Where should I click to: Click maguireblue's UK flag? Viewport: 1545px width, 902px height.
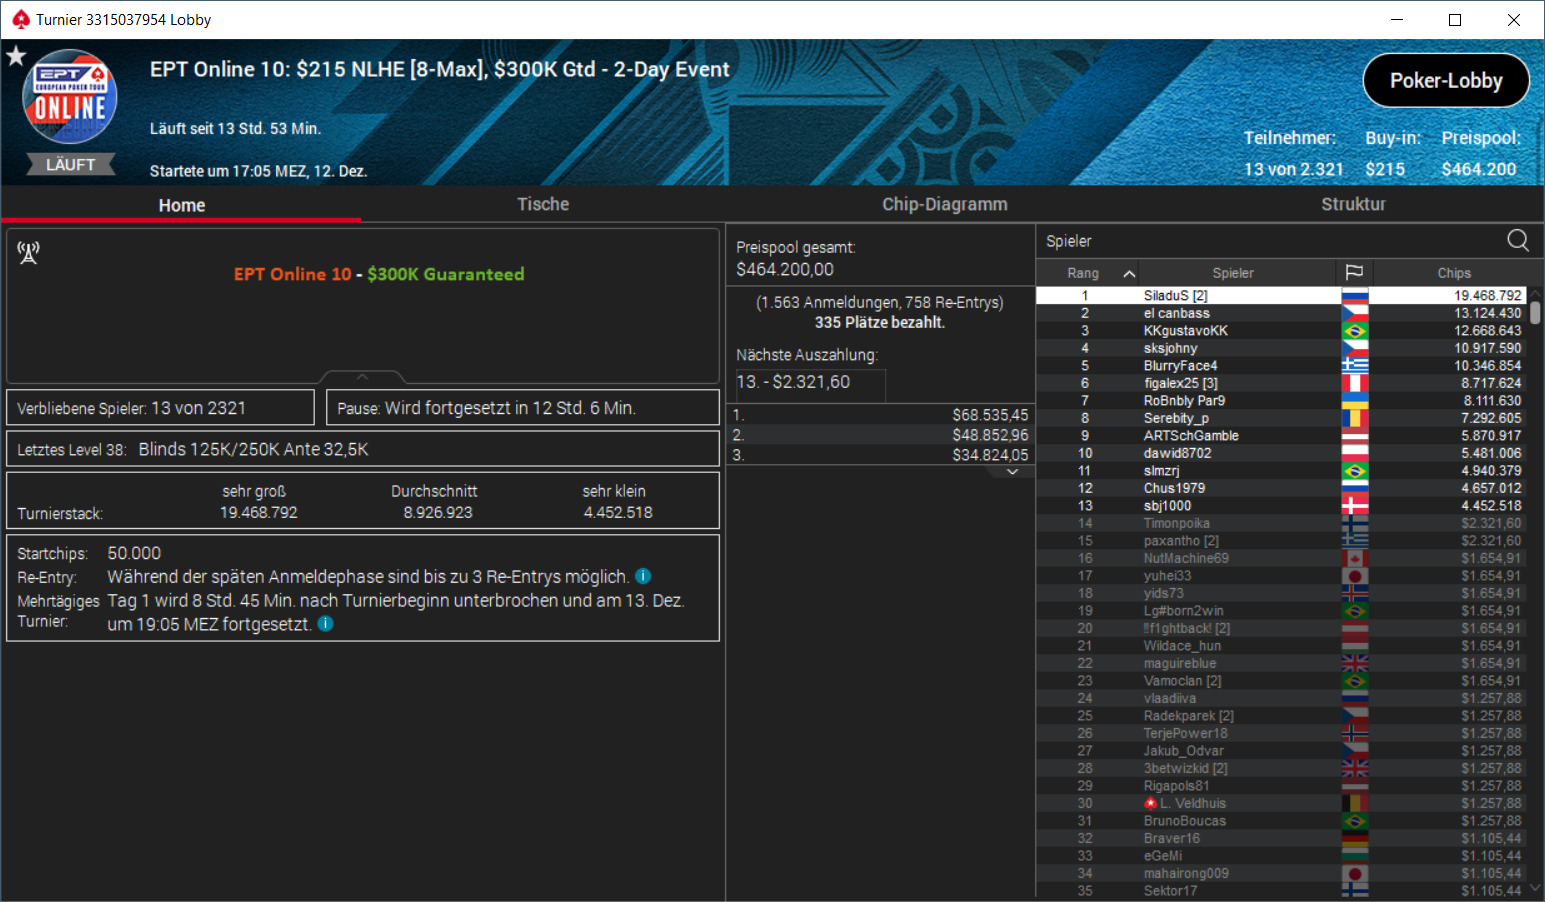tap(1354, 663)
